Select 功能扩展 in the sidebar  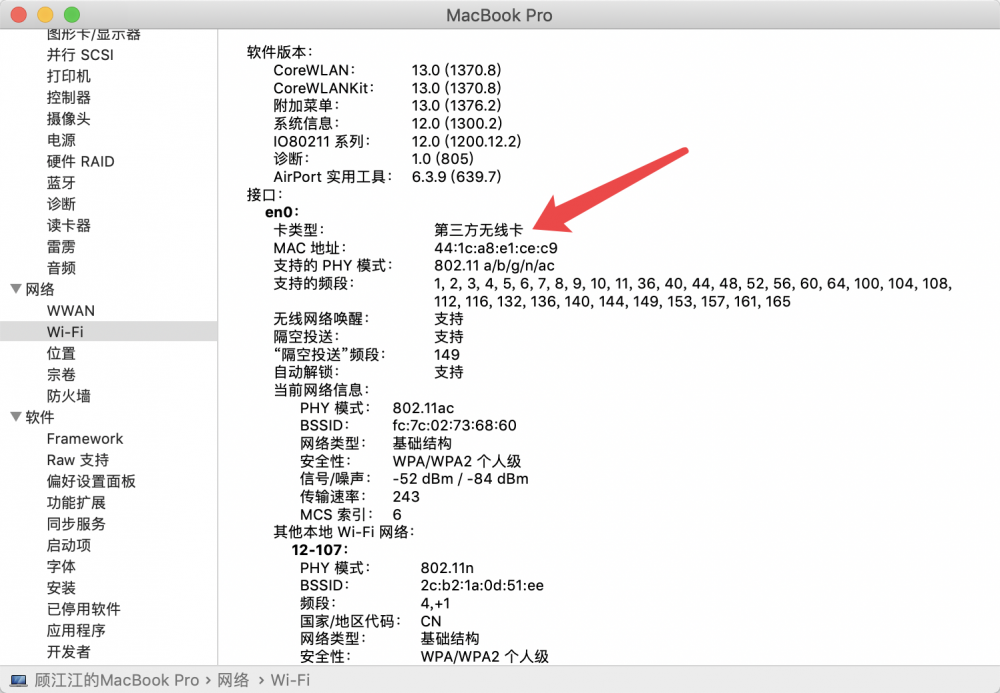point(76,502)
